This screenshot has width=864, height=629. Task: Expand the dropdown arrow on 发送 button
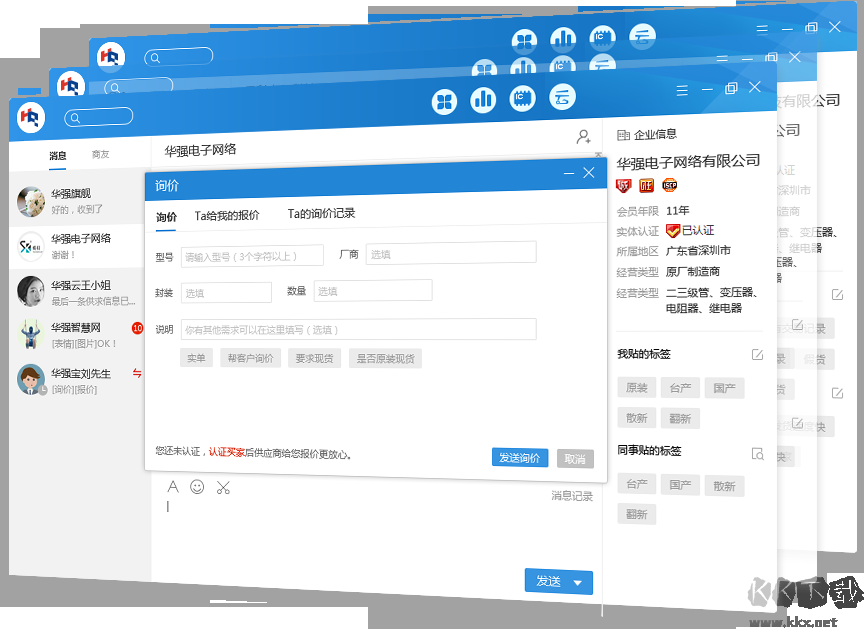tap(577, 583)
